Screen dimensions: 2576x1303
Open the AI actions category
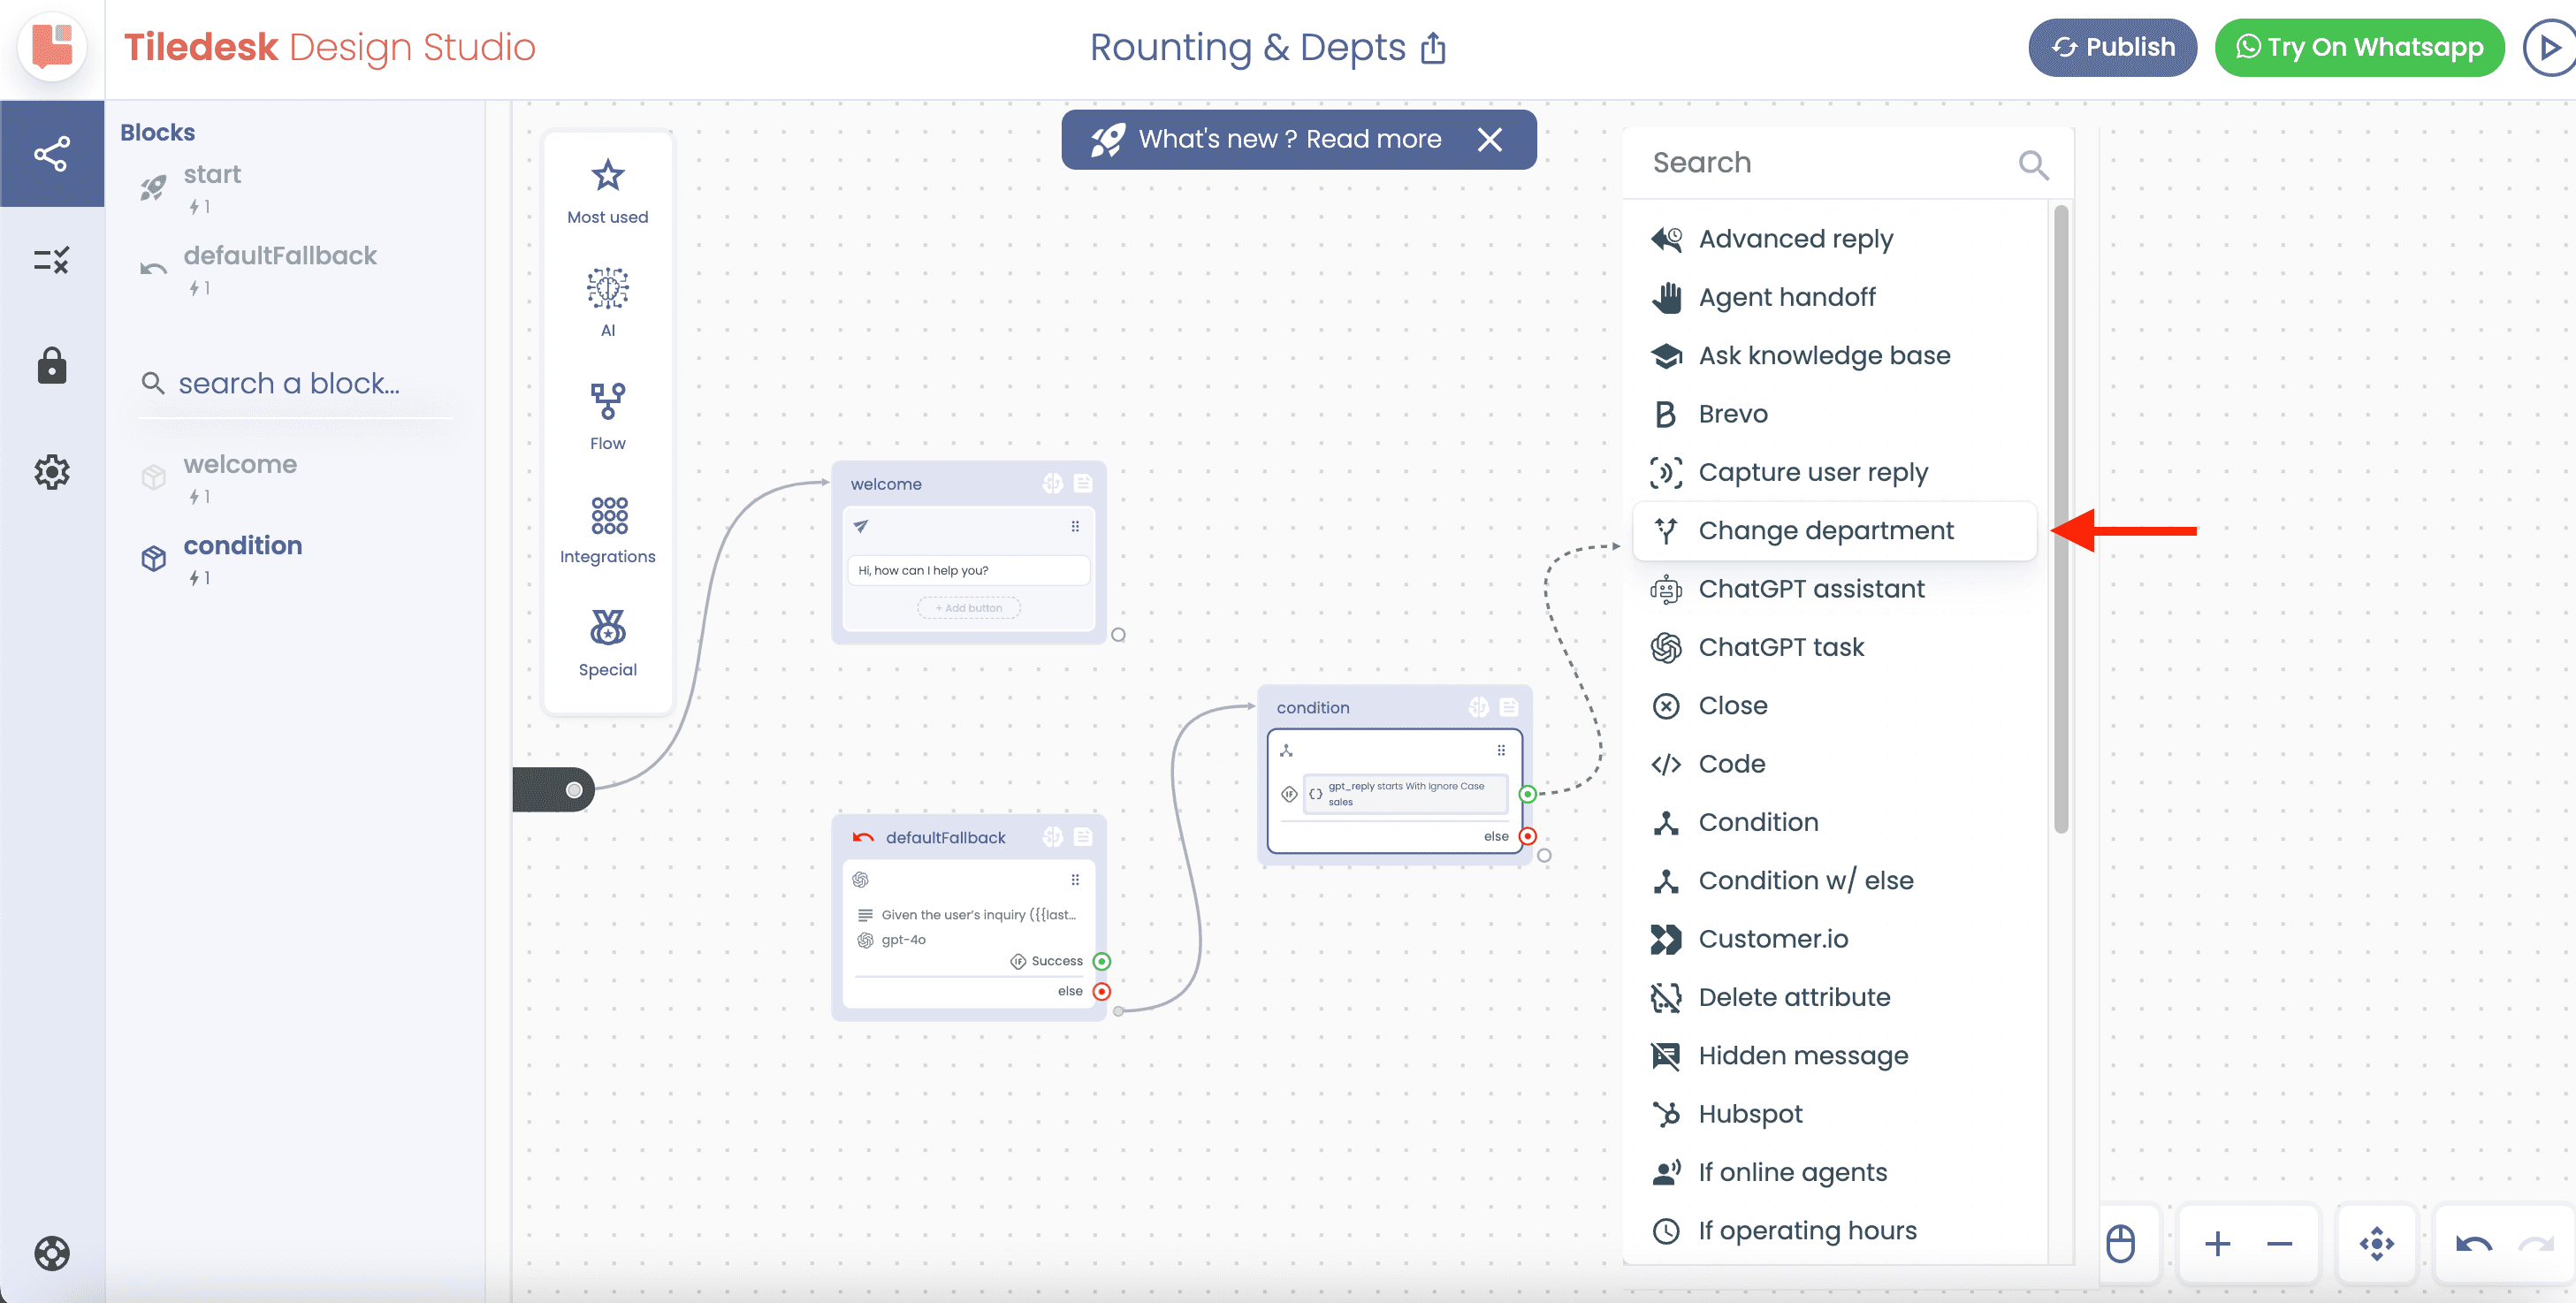click(607, 303)
